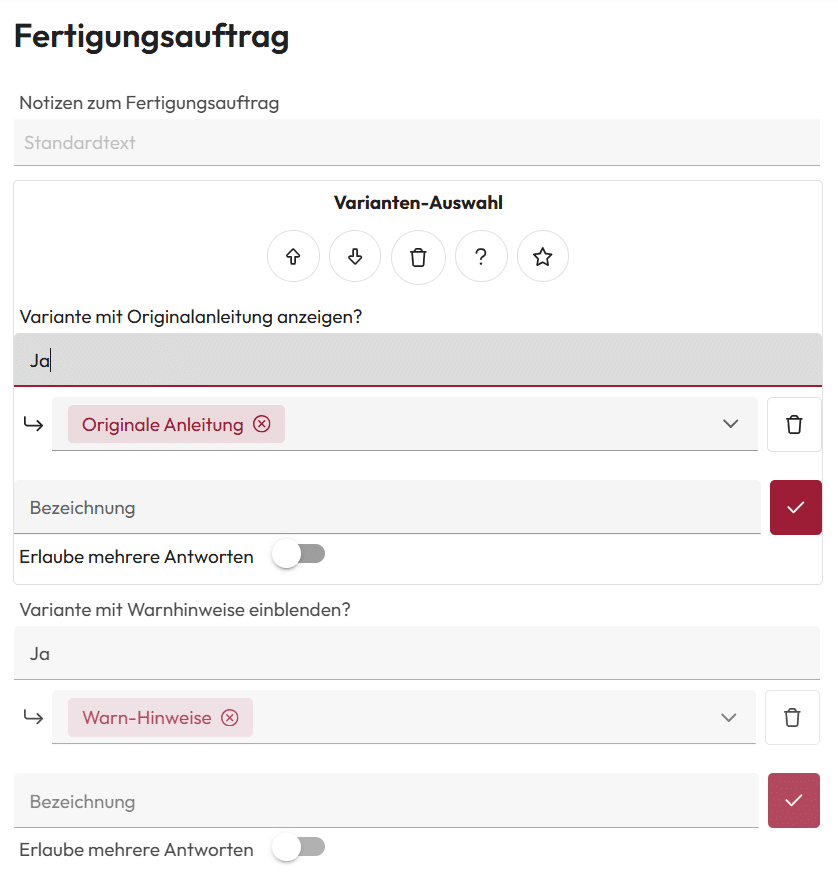This screenshot has height=874, width=838.
Task: Select the Fertigungsauftrag heading
Action: (x=151, y=36)
